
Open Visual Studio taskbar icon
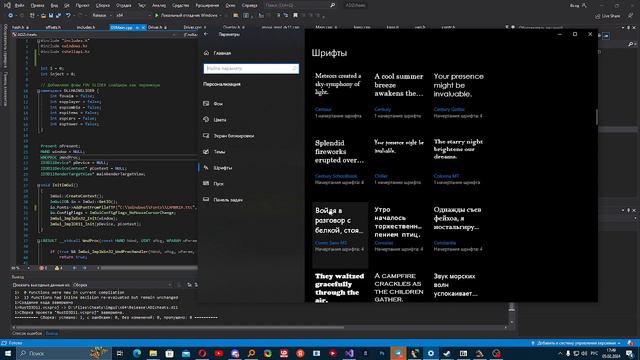349,353
